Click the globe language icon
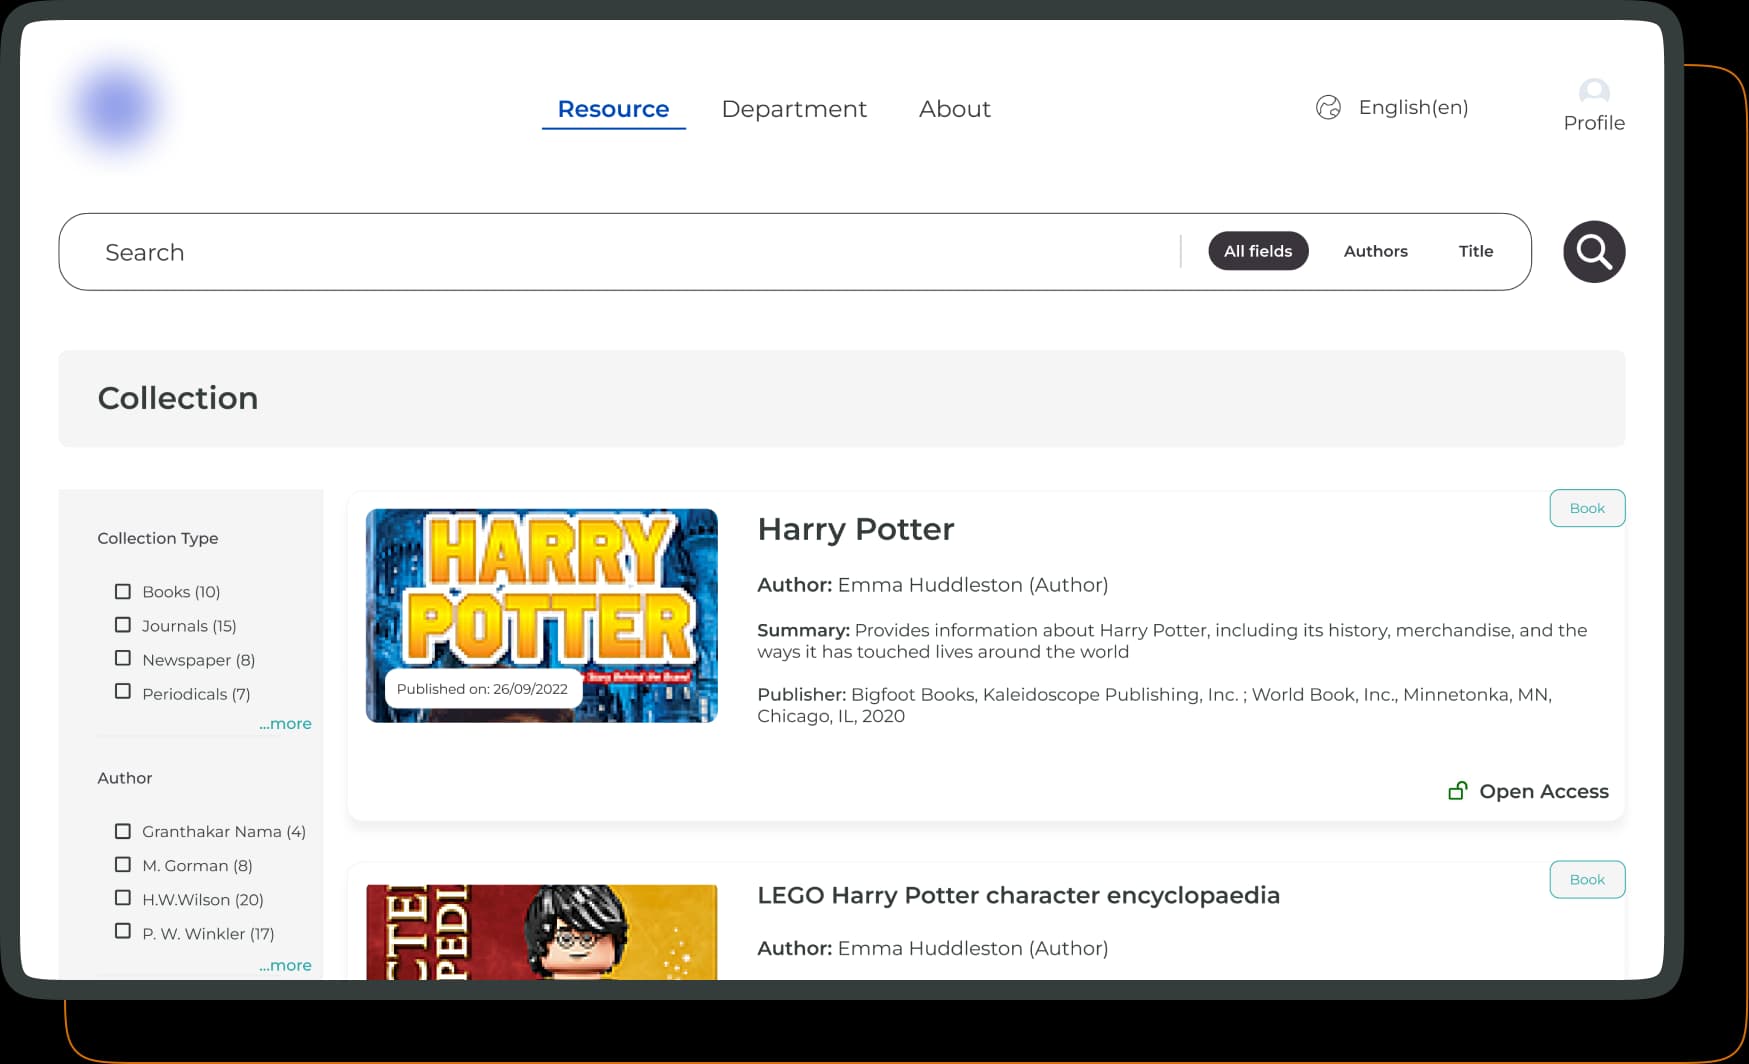Viewport: 1749px width, 1064px height. click(1328, 107)
